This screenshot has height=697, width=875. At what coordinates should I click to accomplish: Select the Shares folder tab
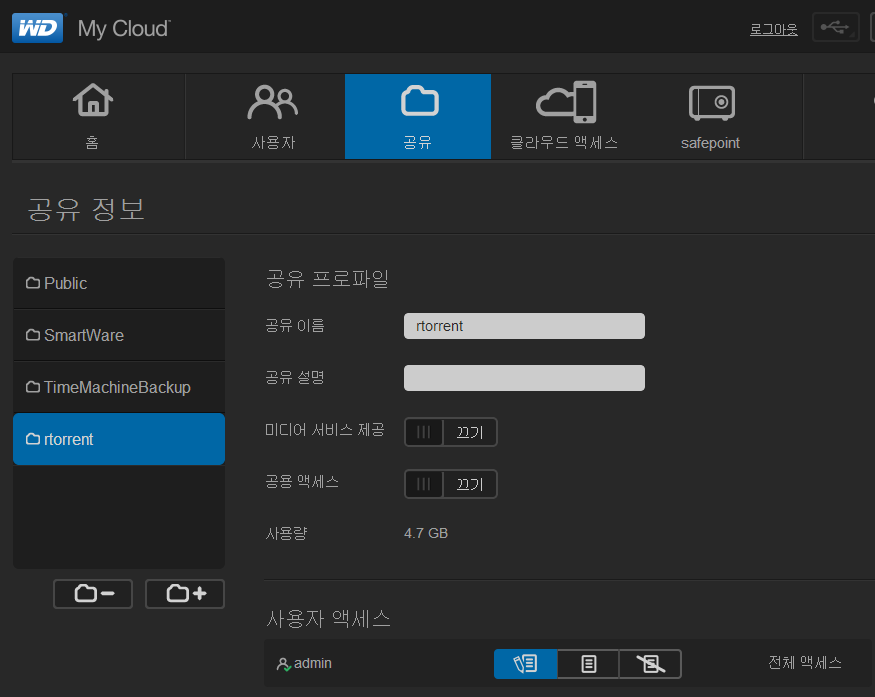418,116
